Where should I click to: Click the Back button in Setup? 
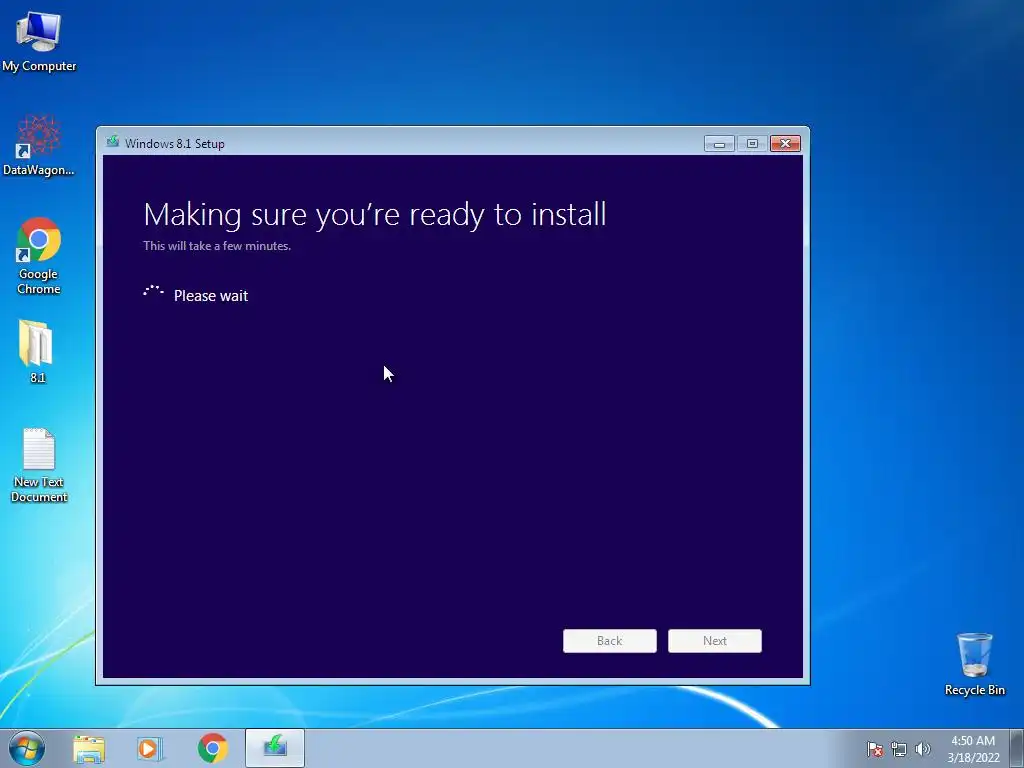(x=609, y=641)
